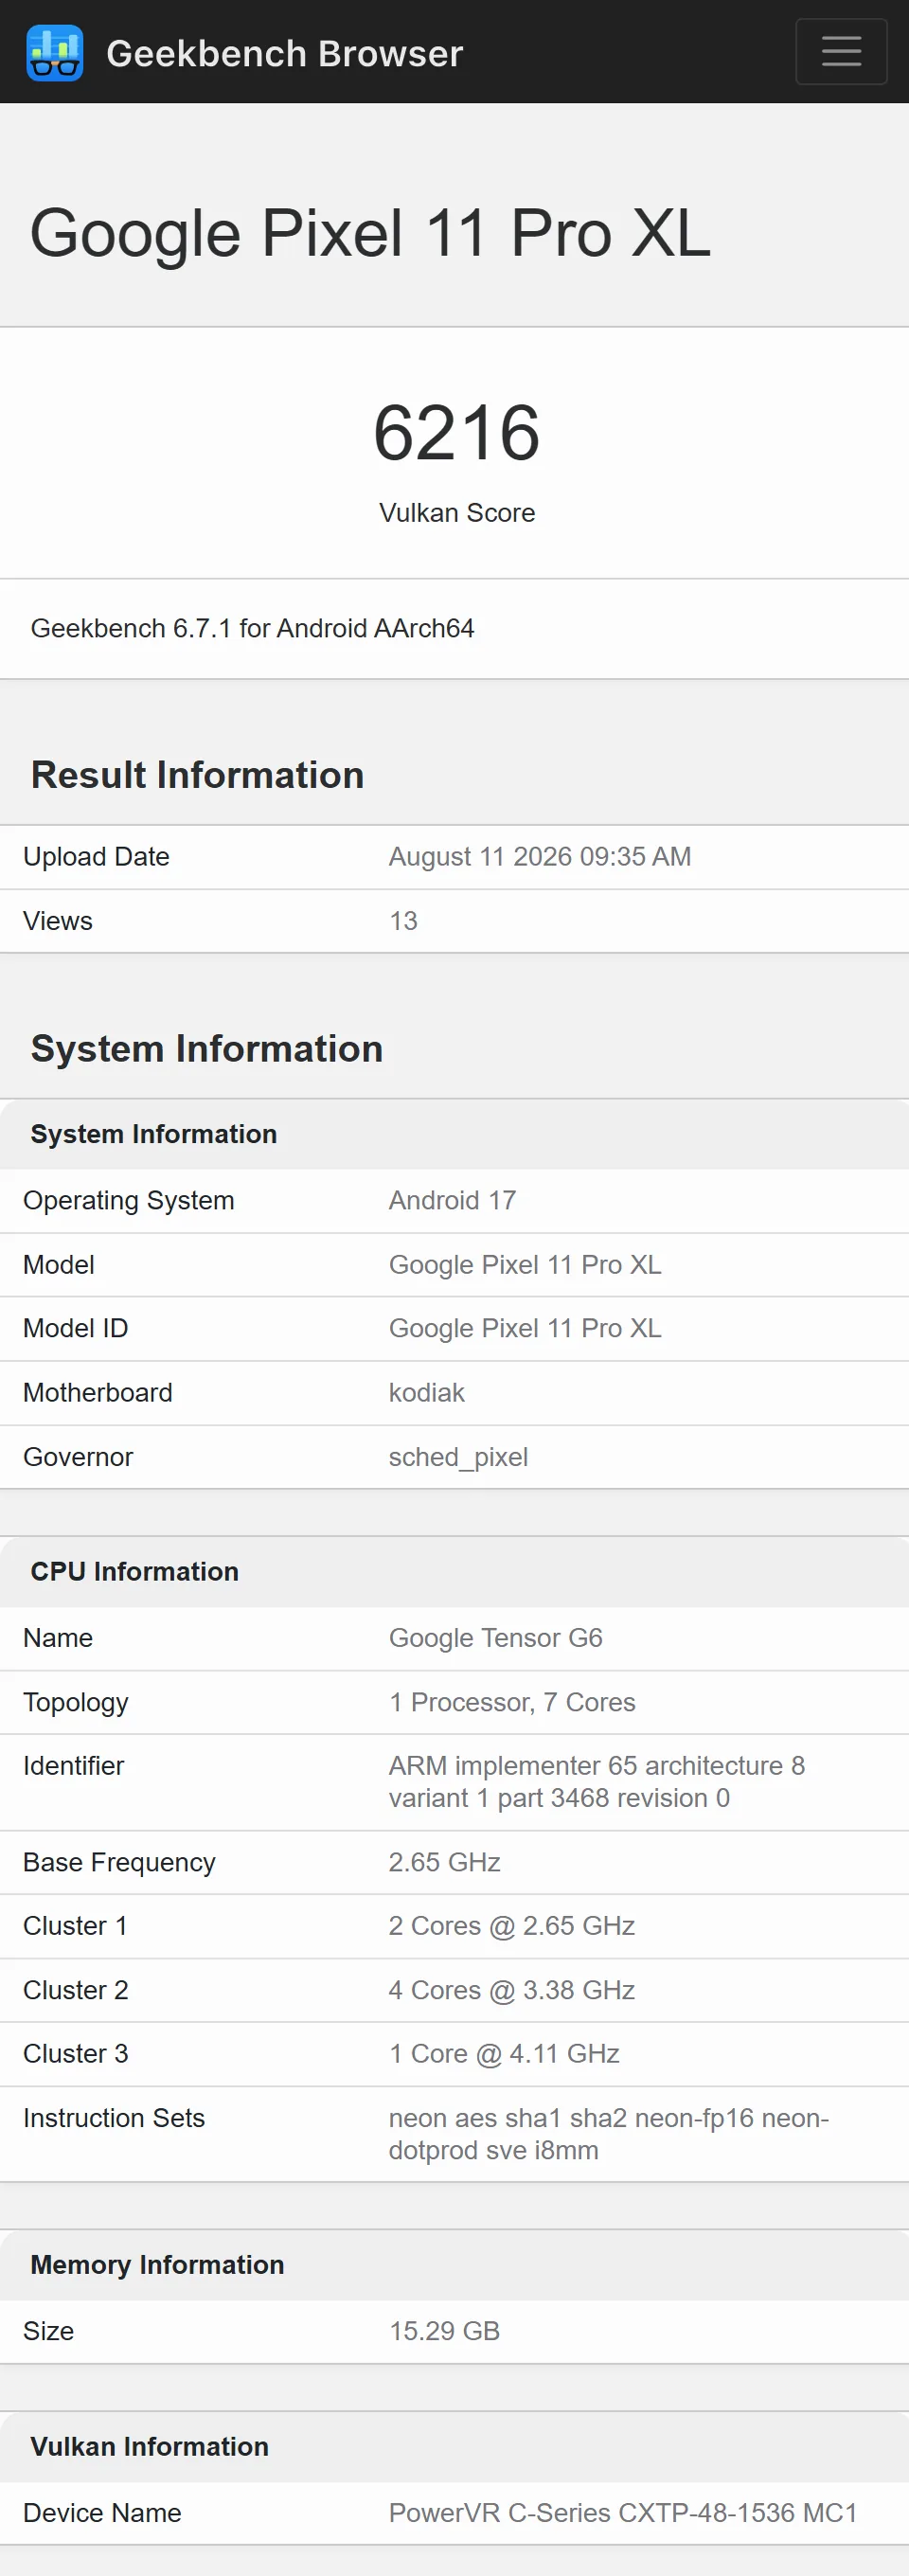
Task: Click Cluster 3 value 1 Core @ 4.11 GHz
Action: 504,2054
